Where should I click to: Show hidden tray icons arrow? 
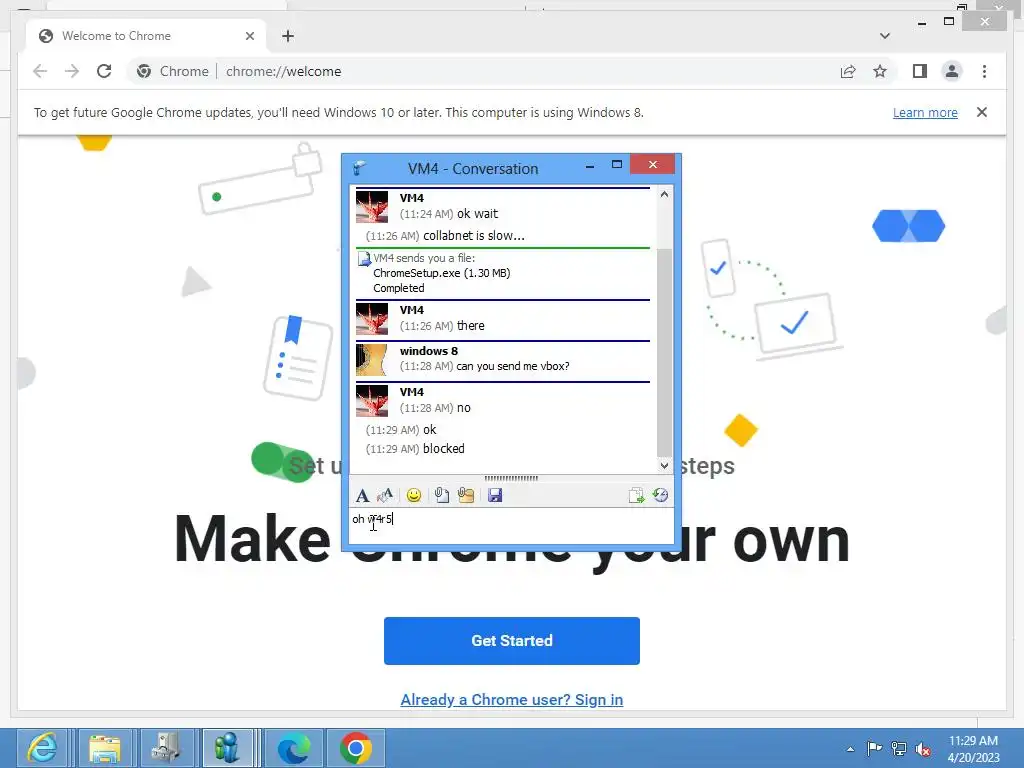click(x=850, y=749)
